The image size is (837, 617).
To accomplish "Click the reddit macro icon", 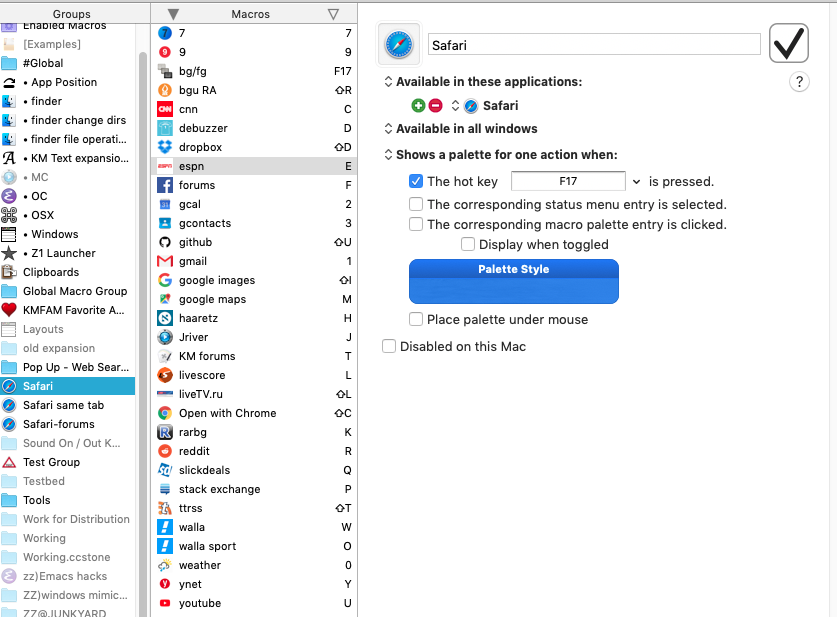I will click(165, 451).
